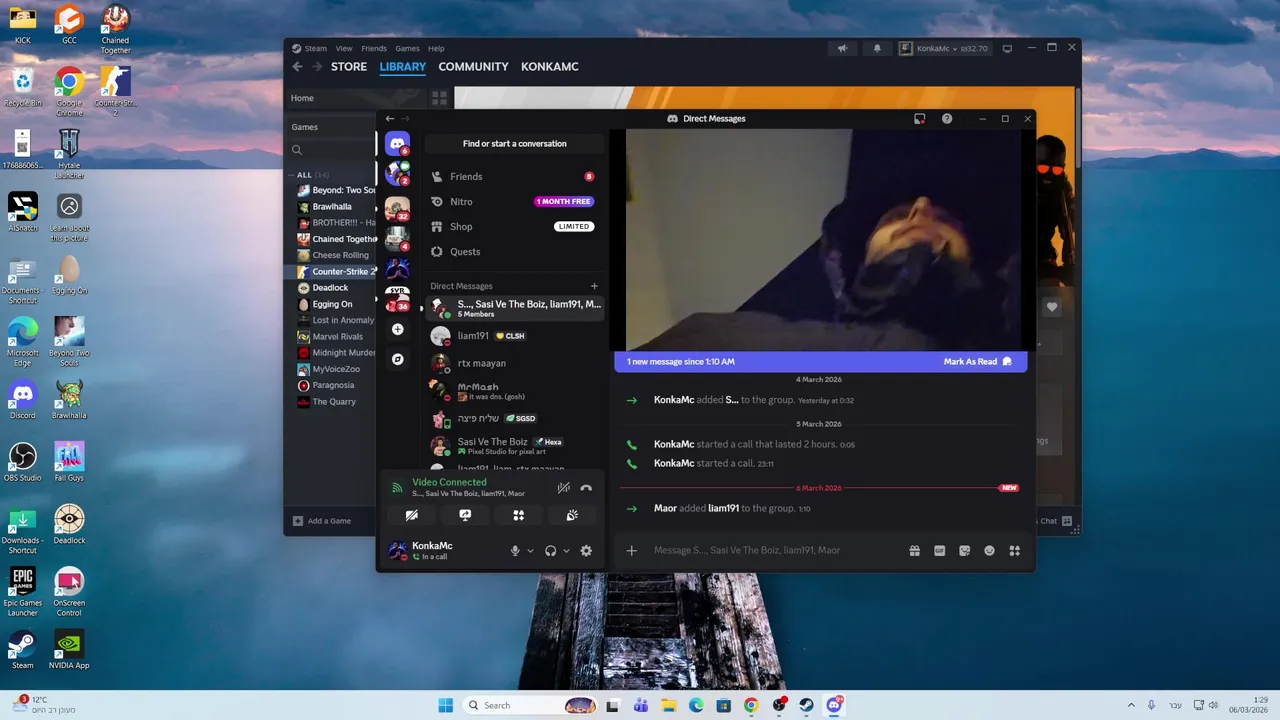Image resolution: width=1280 pixels, height=720 pixels.
Task: Switch to Steam COMMUNITY tab
Action: (473, 67)
